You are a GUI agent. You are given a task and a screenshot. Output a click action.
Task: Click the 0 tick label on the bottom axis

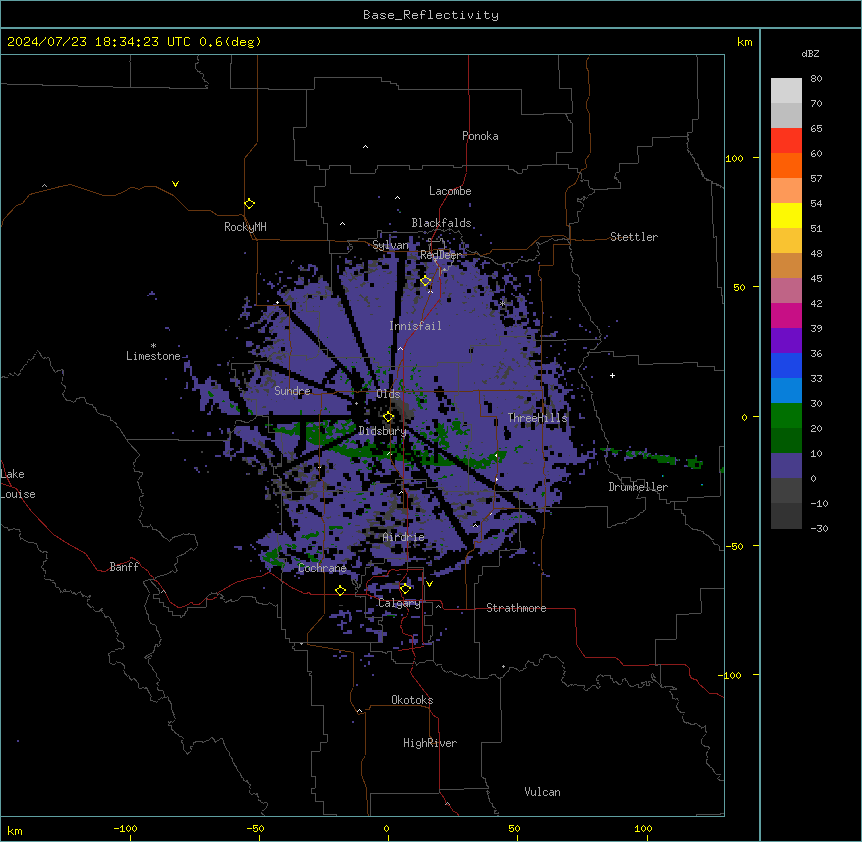point(386,828)
